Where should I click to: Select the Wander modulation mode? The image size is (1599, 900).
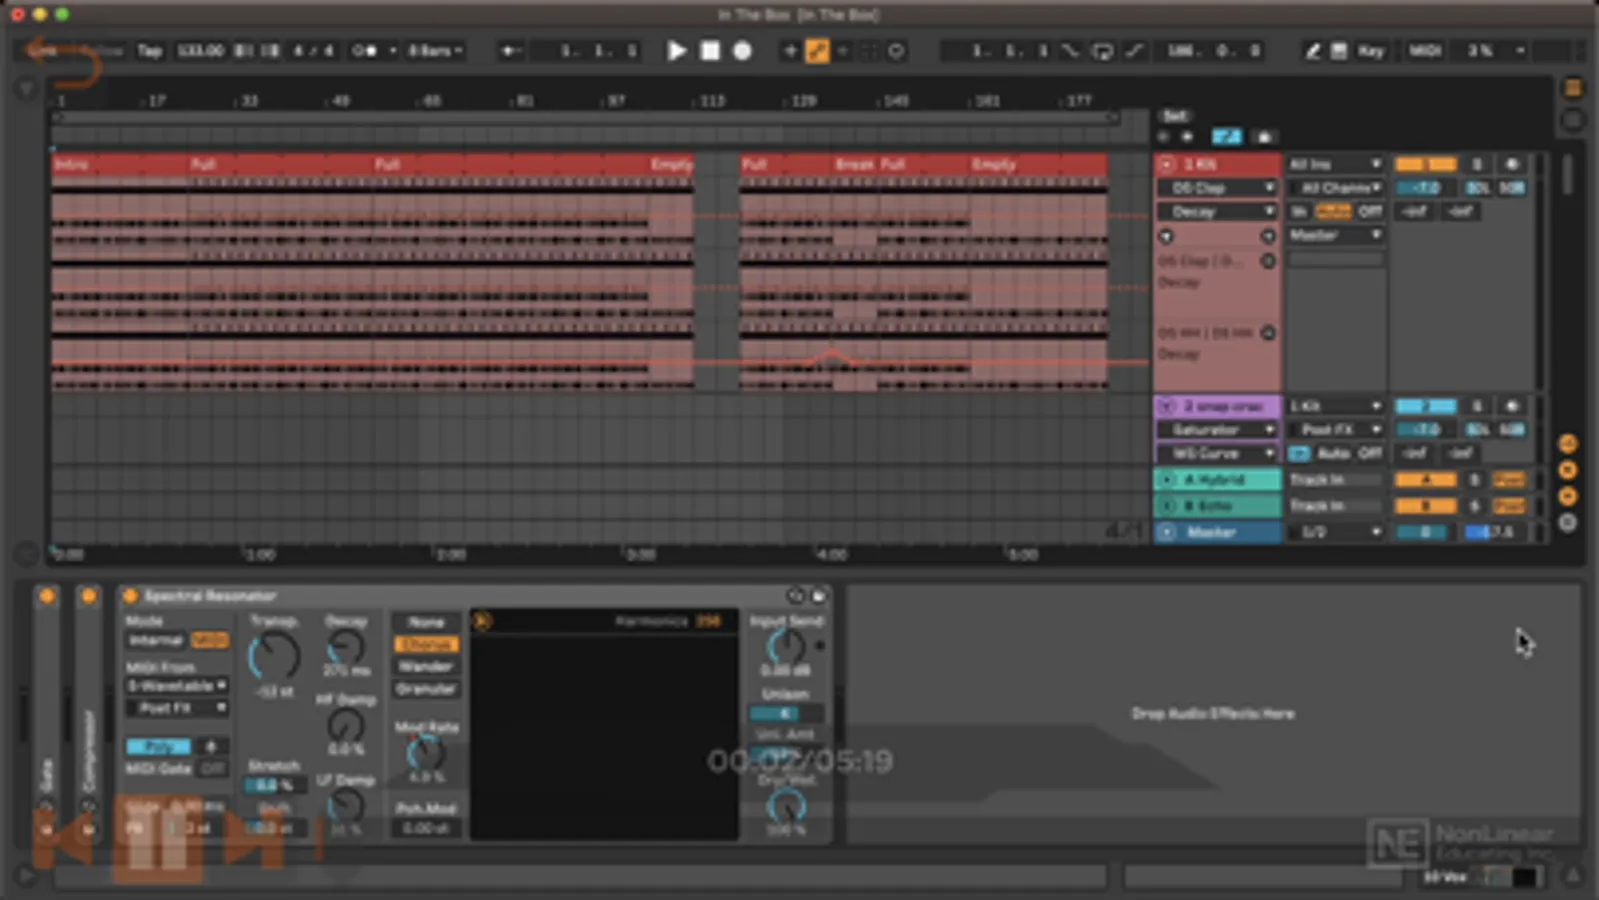[426, 667]
